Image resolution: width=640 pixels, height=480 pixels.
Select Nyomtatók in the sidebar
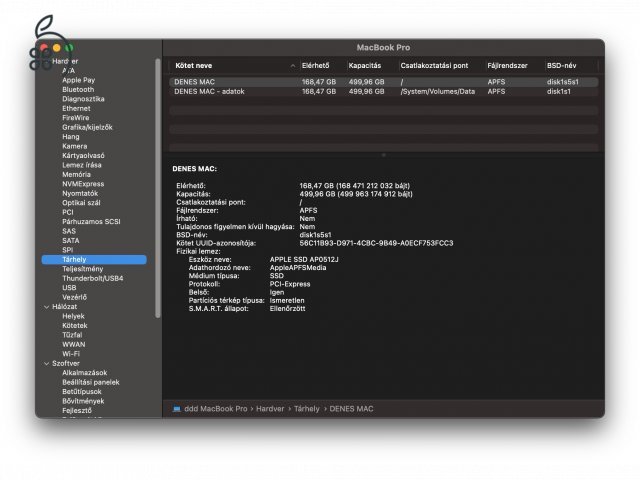point(80,193)
